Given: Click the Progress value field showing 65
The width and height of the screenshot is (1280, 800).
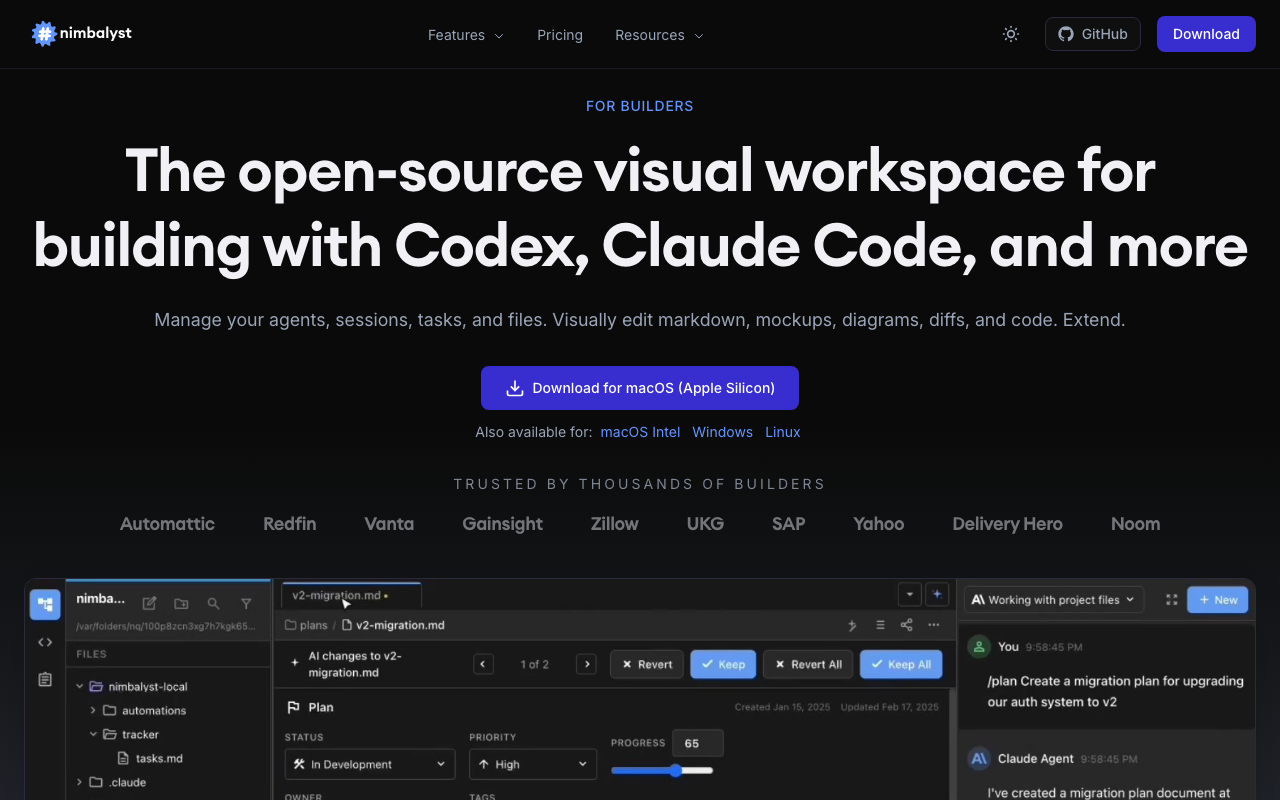Looking at the screenshot, I should 697,743.
